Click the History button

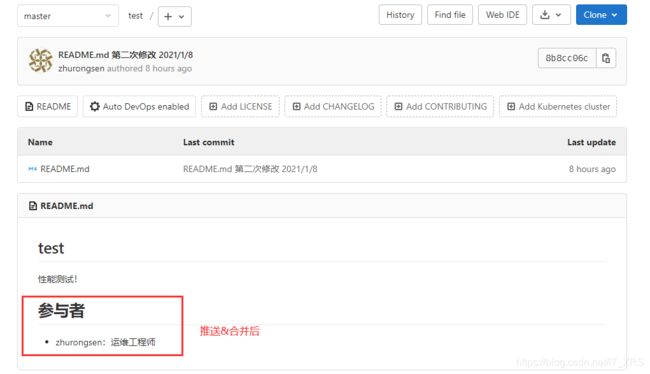click(400, 15)
